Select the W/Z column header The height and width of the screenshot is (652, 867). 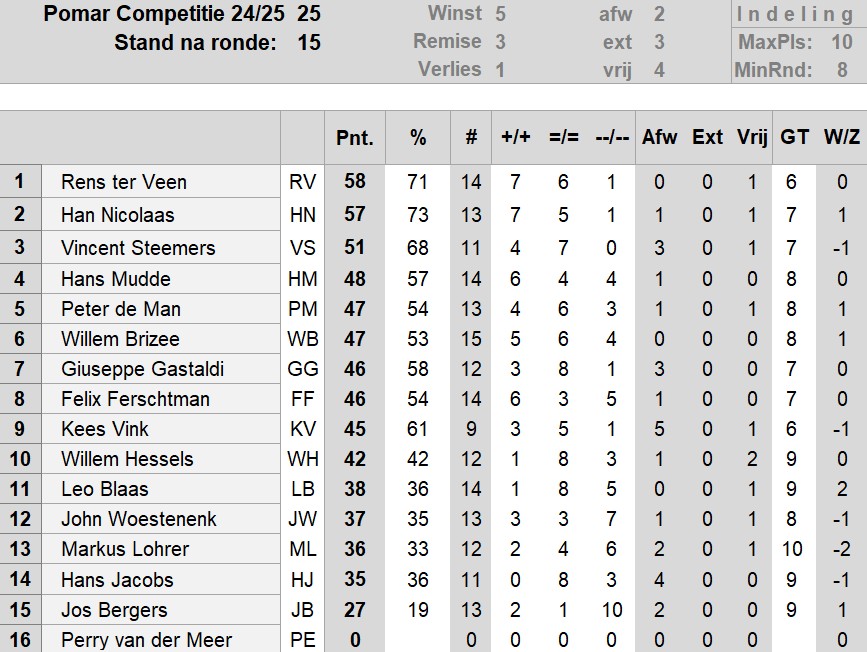coord(842,137)
